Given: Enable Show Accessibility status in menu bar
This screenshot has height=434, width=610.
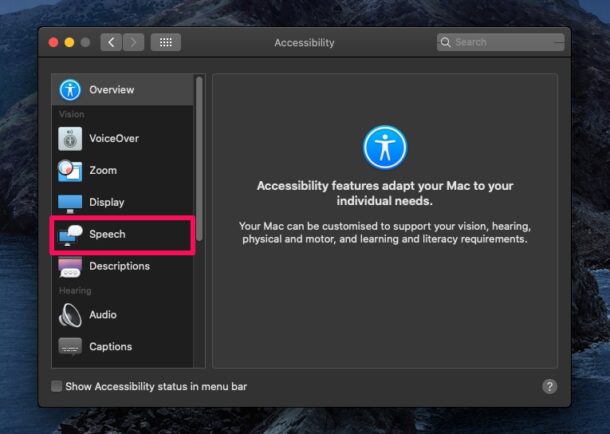Looking at the screenshot, I should pyautogui.click(x=56, y=386).
